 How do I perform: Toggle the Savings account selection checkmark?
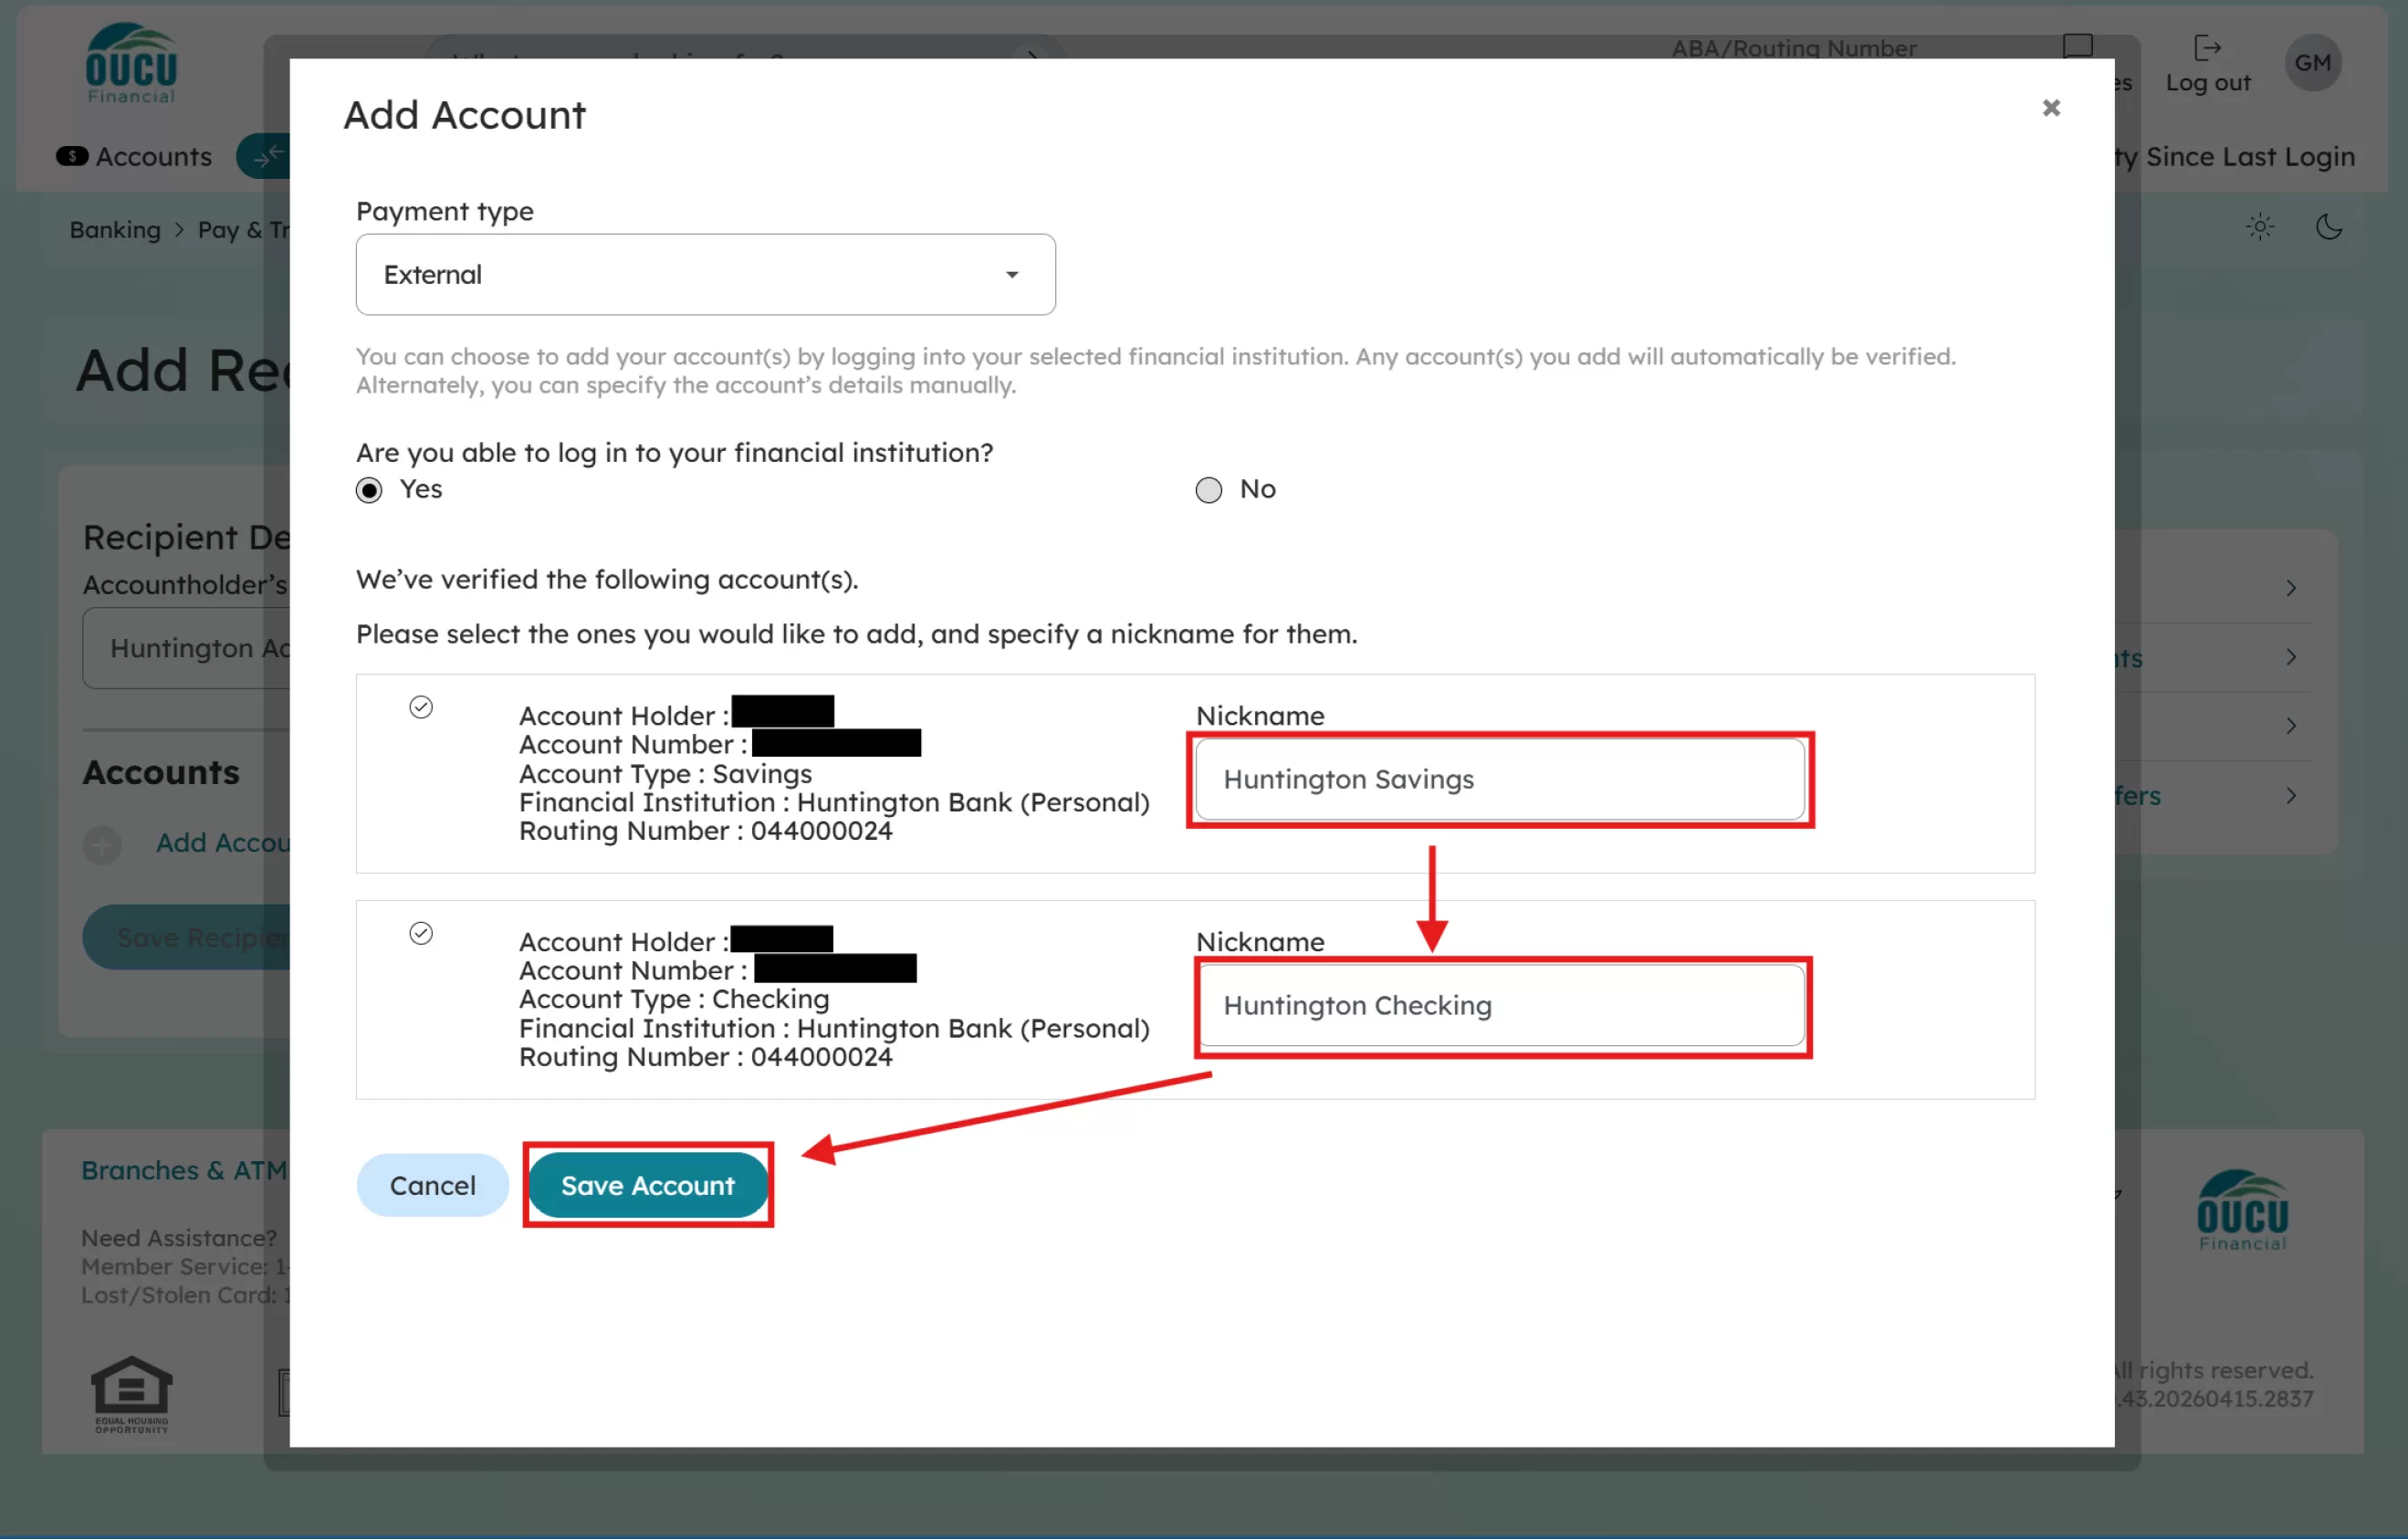[421, 707]
